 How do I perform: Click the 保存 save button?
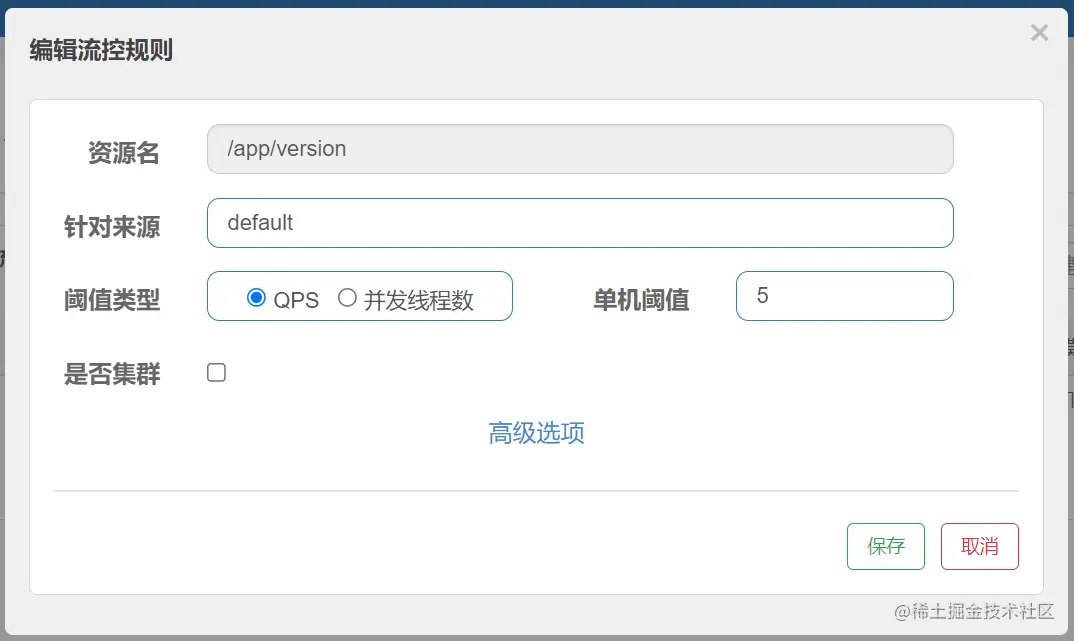pos(885,546)
